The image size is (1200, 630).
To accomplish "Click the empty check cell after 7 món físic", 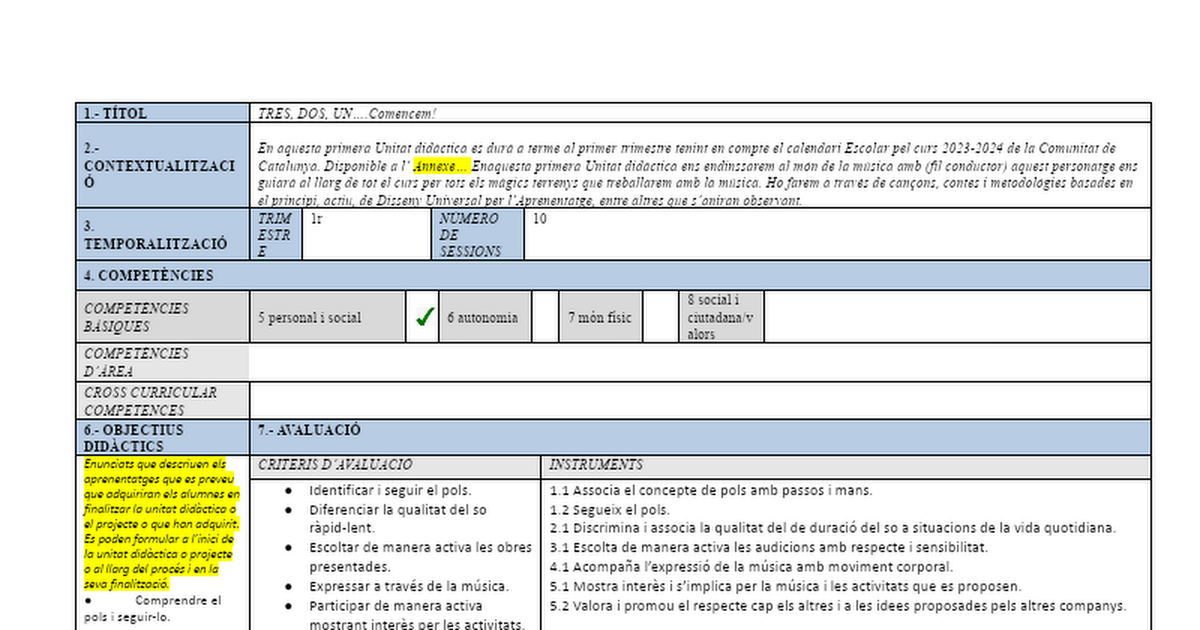I will pos(661,317).
